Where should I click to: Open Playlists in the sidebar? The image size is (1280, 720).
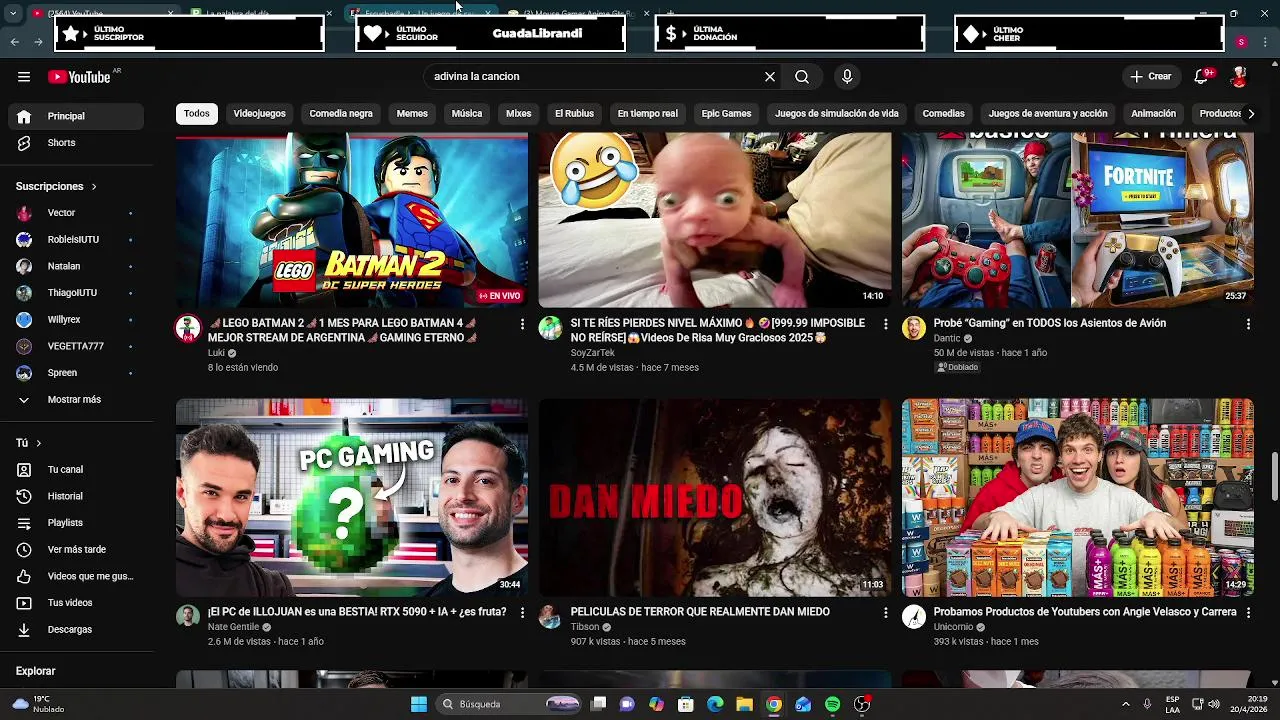(76, 523)
